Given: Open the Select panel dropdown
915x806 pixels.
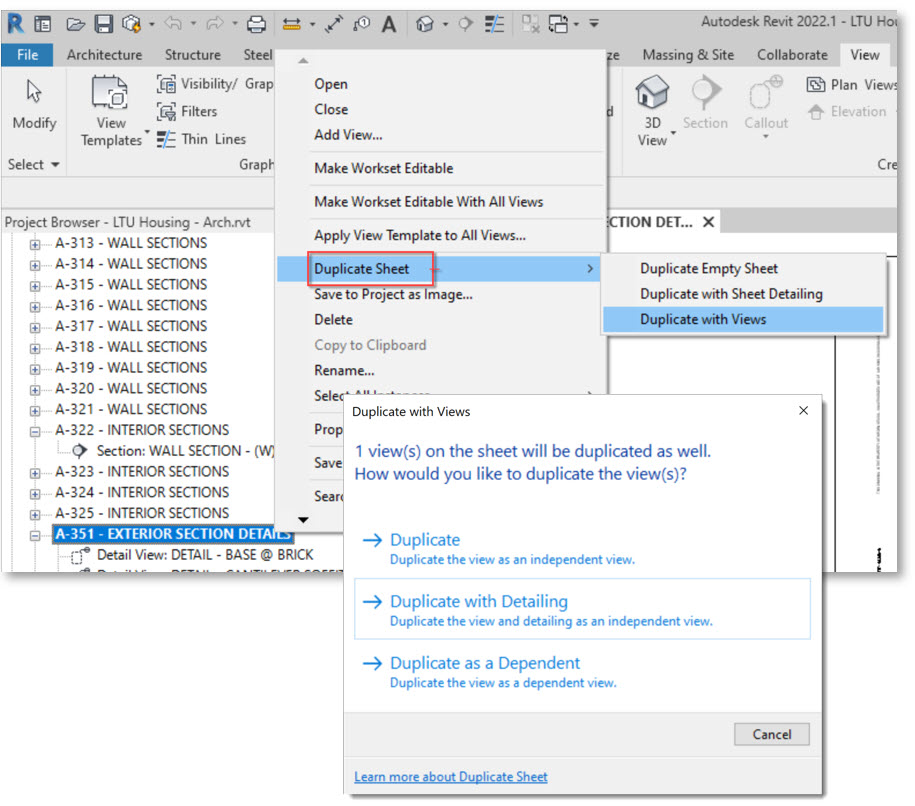Looking at the screenshot, I should (33, 165).
